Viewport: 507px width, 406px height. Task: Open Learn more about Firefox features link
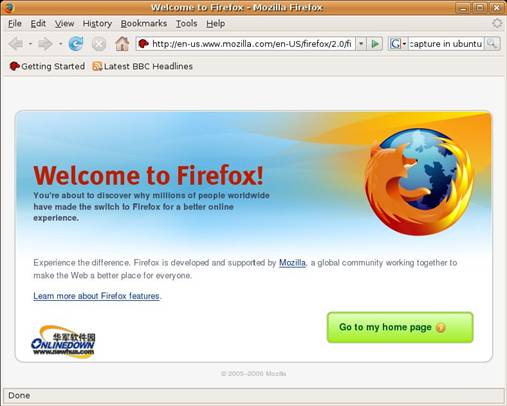click(x=96, y=296)
